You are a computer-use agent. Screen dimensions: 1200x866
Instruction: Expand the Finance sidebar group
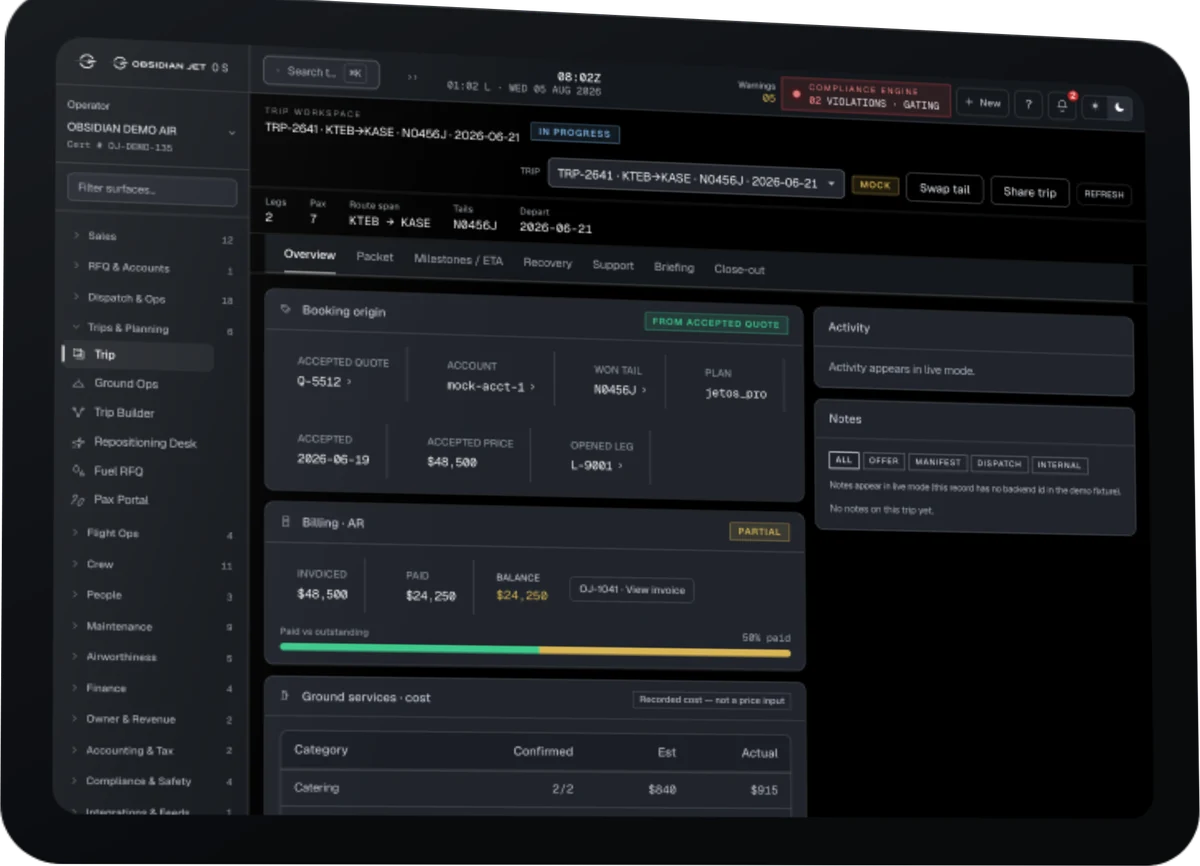(152, 689)
